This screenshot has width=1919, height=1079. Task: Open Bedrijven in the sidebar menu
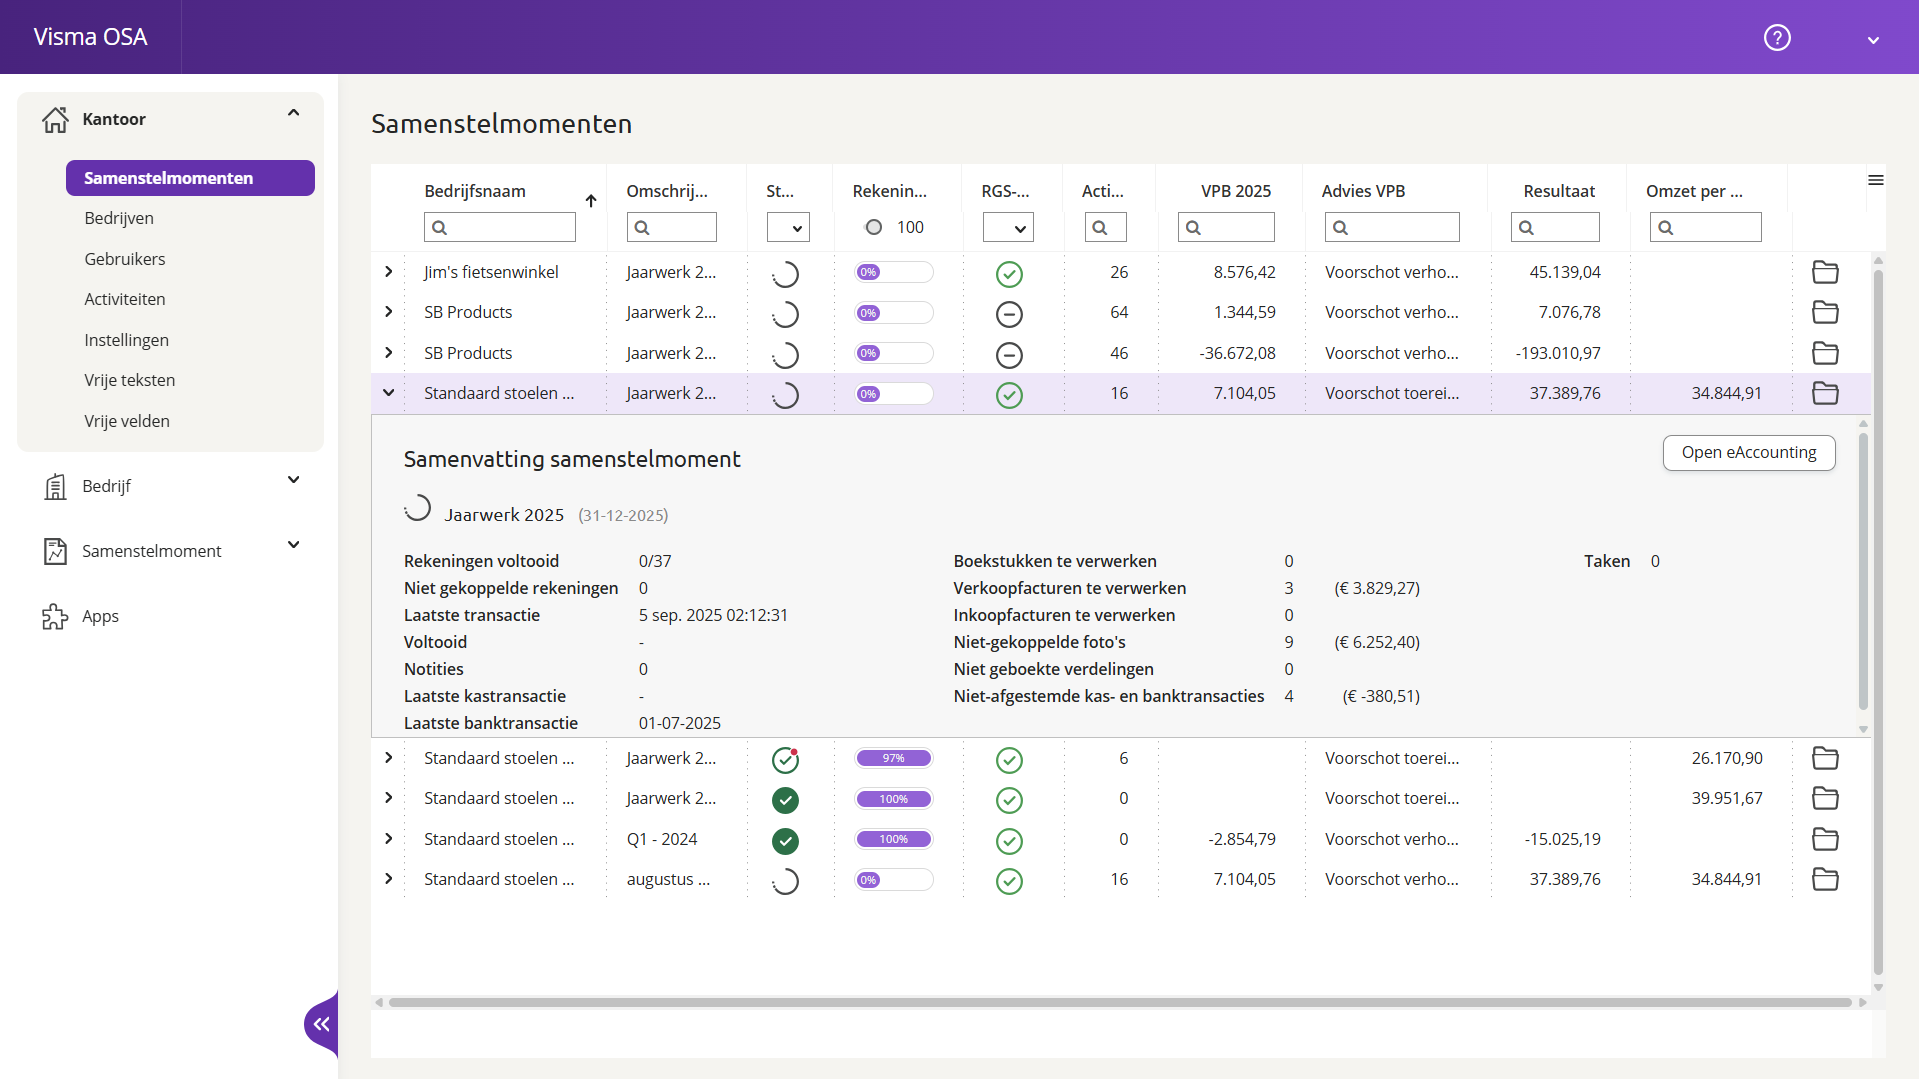click(x=119, y=218)
